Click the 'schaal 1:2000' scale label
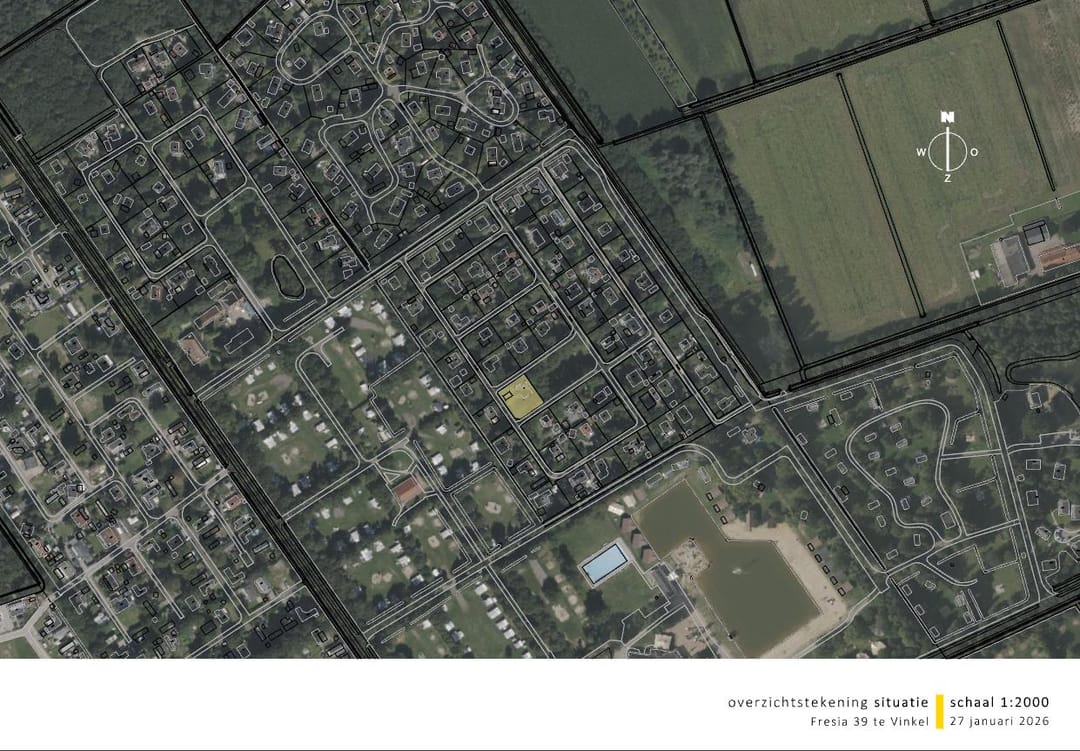Viewport: 1080px width, 751px height. [x=999, y=702]
